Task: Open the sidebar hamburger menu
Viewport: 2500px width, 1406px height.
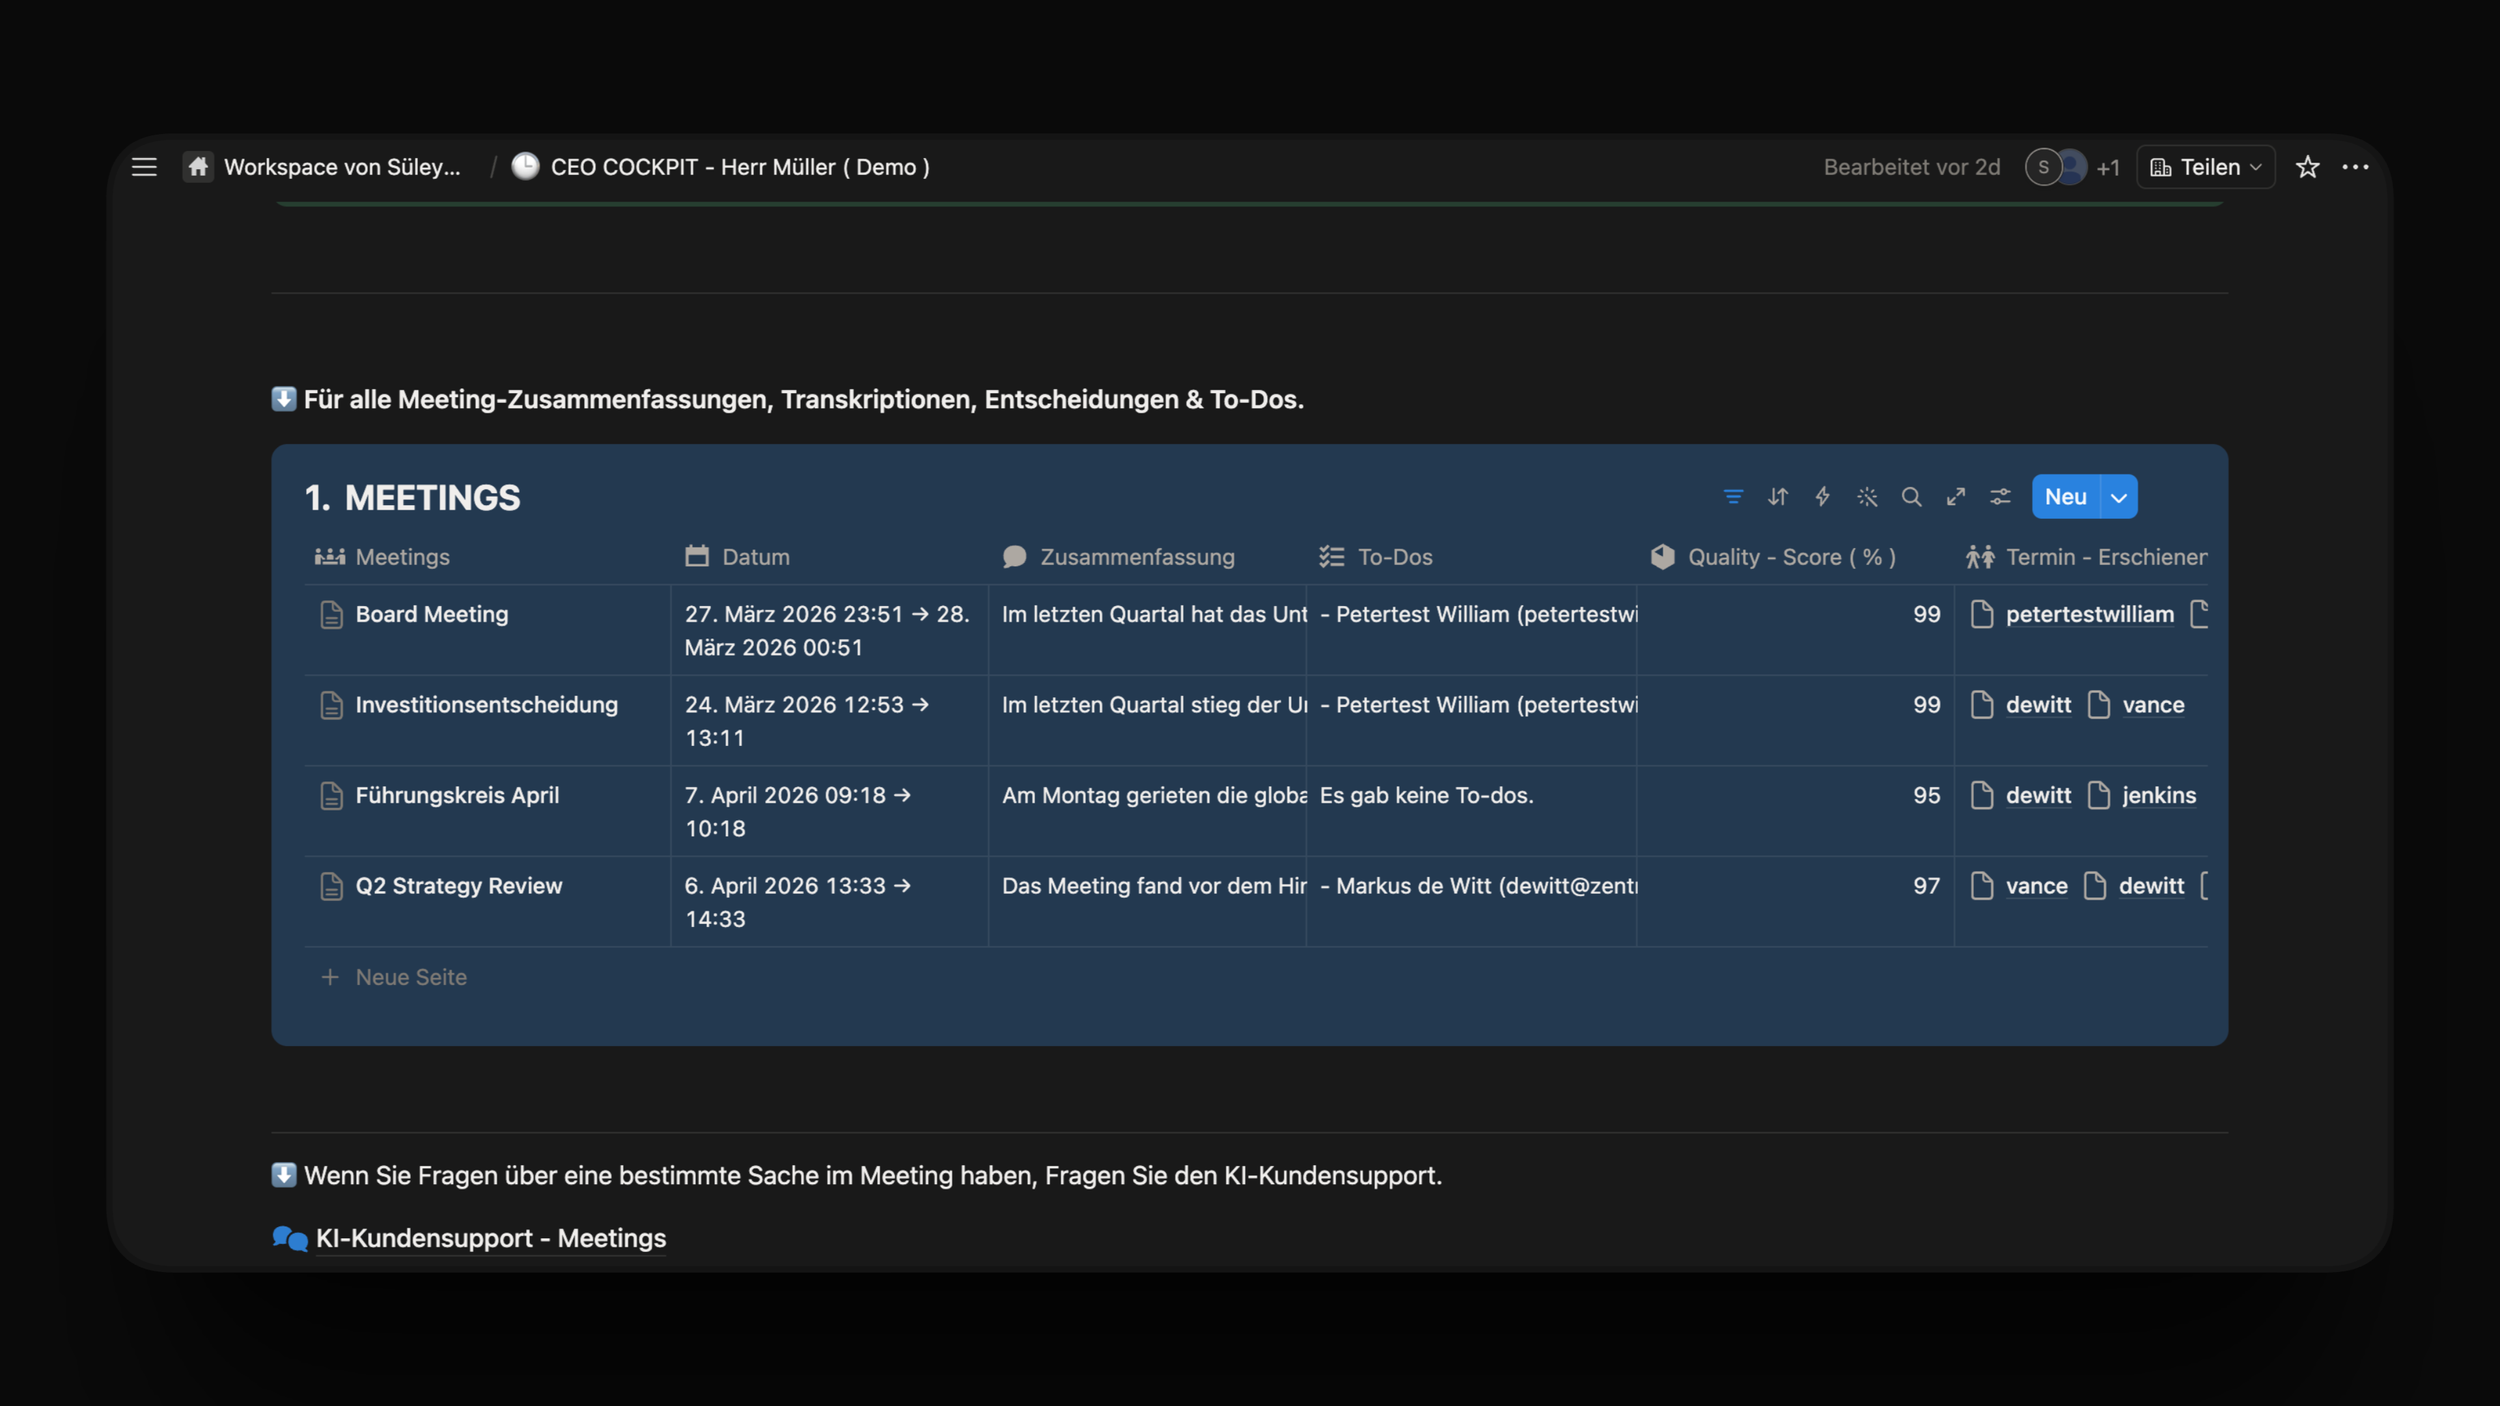Action: (x=144, y=167)
